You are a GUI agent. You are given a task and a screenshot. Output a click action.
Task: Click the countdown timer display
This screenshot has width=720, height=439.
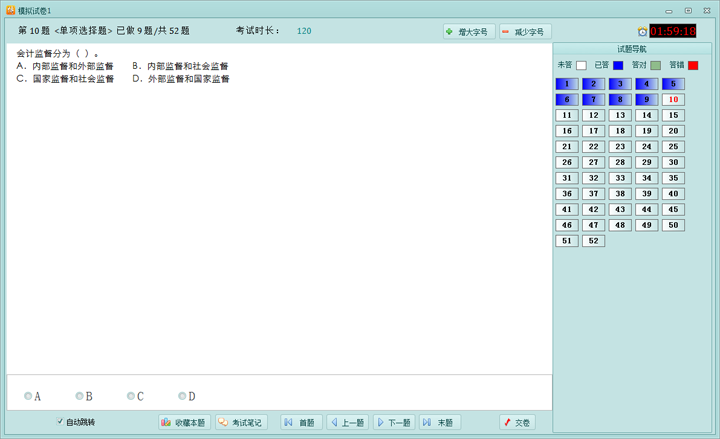(673, 32)
